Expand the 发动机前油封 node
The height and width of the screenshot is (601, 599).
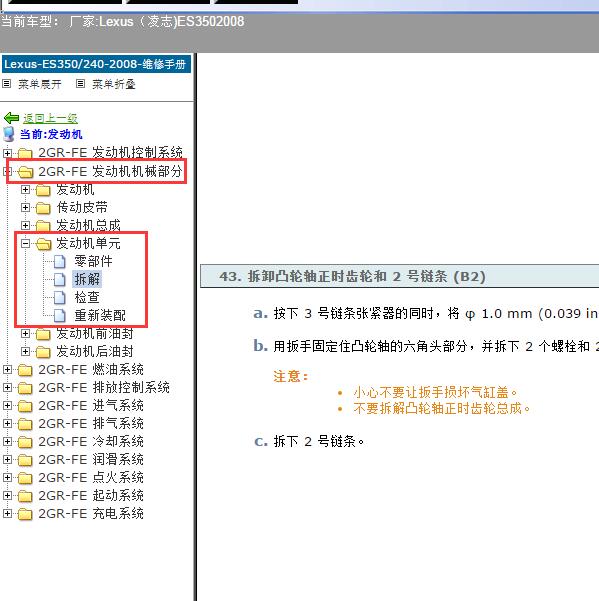(x=25, y=333)
